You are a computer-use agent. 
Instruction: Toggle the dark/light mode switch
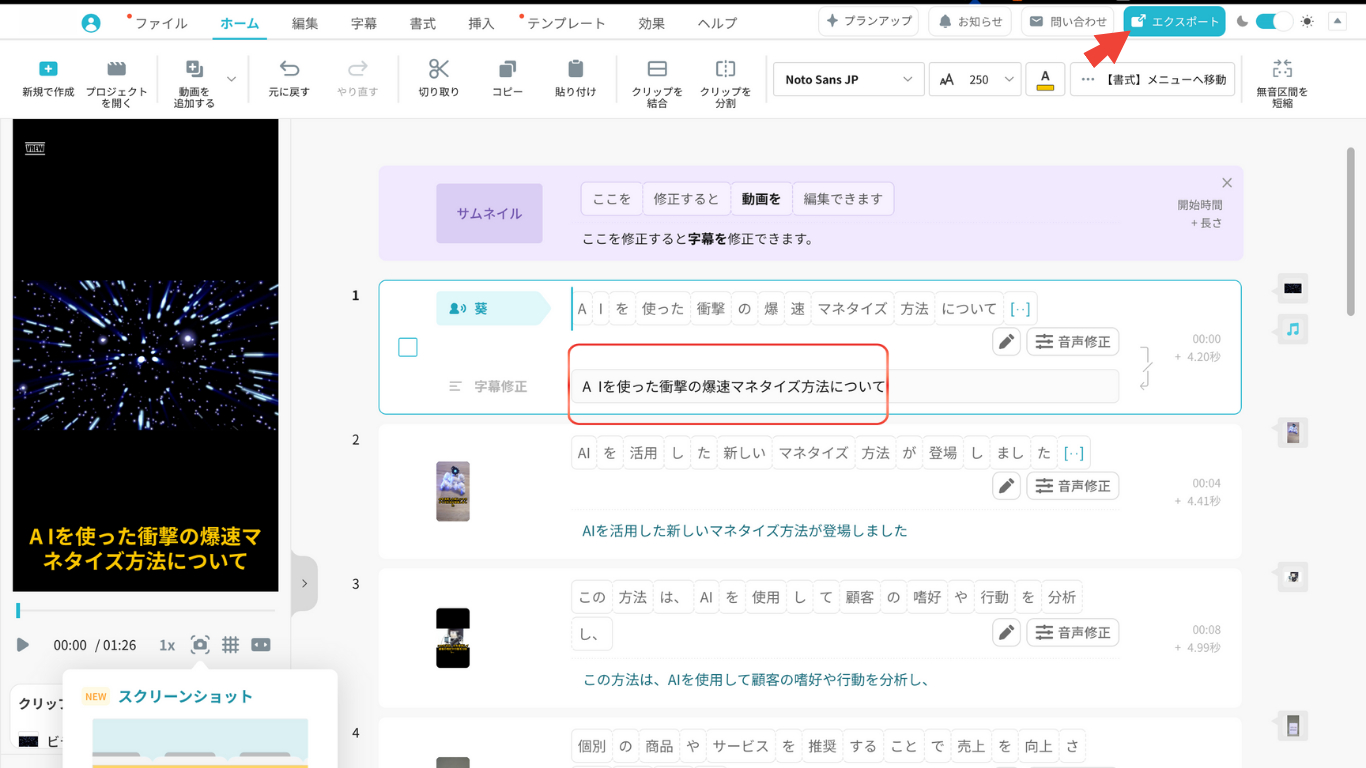[1273, 21]
